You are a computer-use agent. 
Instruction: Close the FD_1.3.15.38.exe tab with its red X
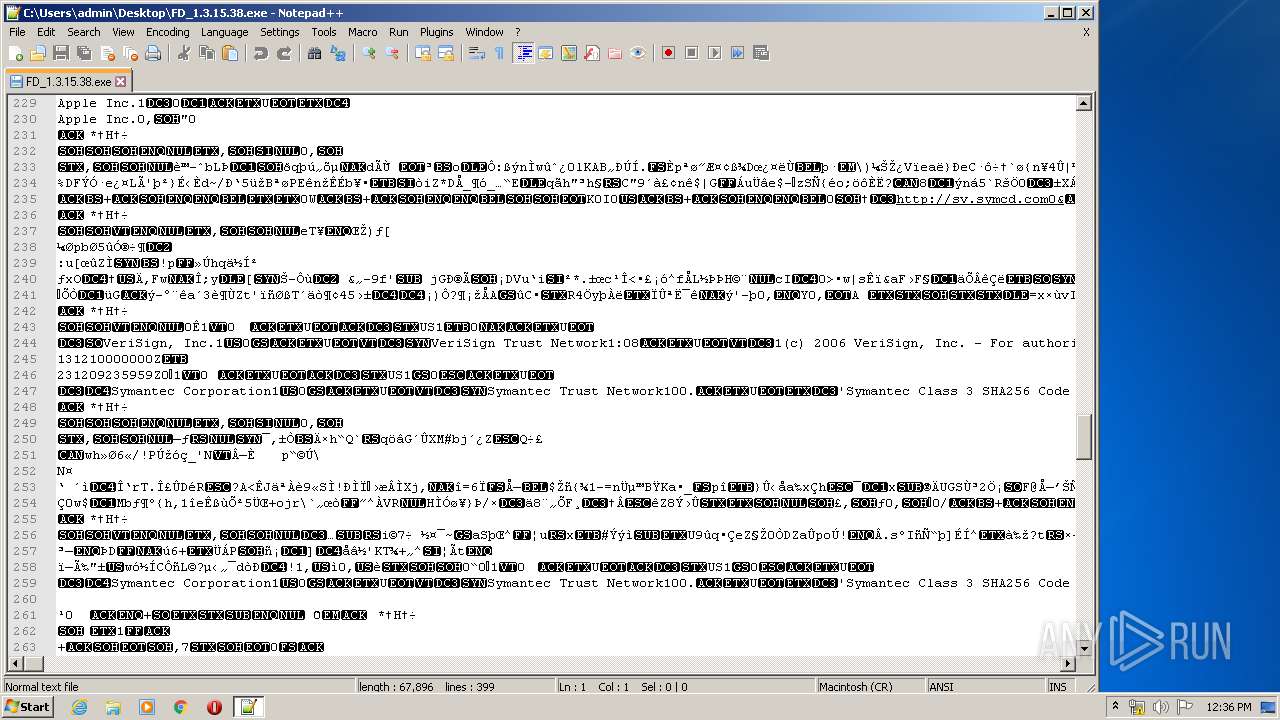121,82
